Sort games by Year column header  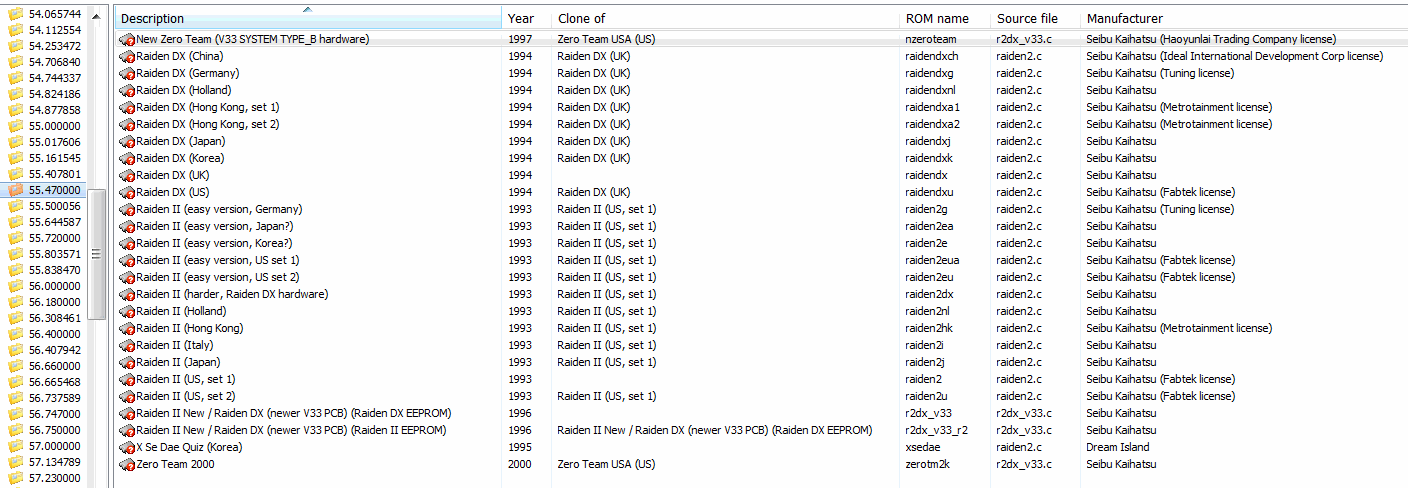(x=521, y=19)
